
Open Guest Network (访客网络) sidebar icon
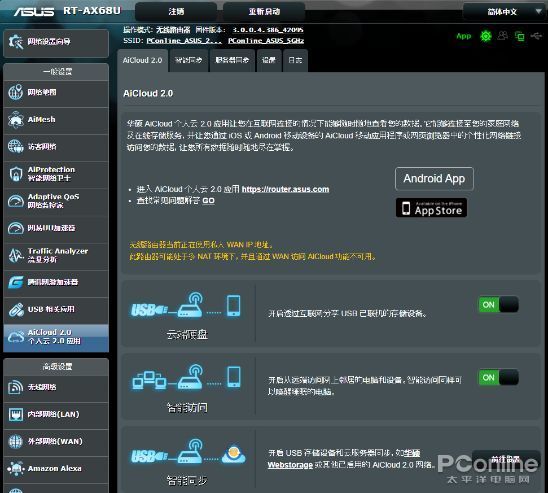tap(15, 146)
